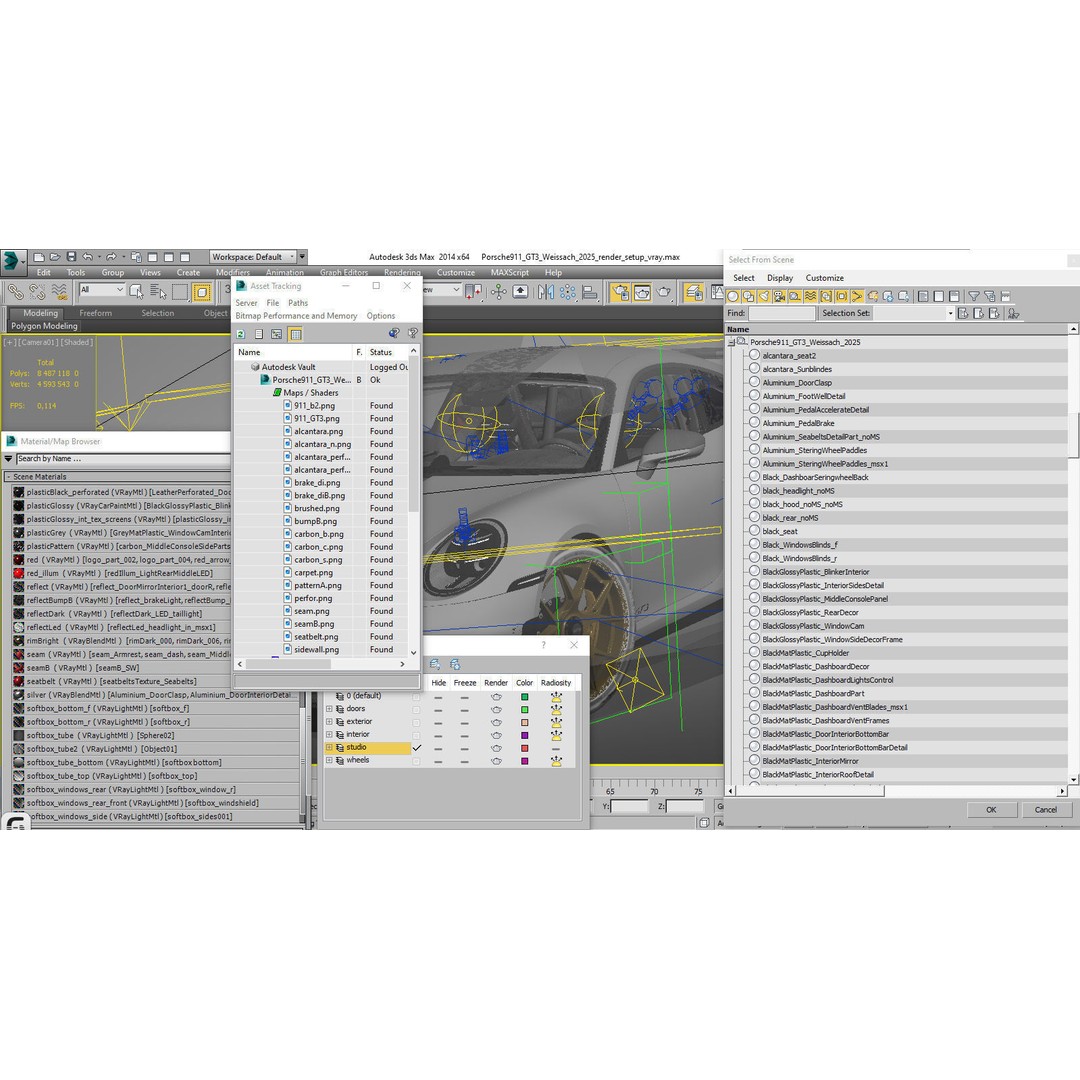Open the Group menu

click(113, 273)
